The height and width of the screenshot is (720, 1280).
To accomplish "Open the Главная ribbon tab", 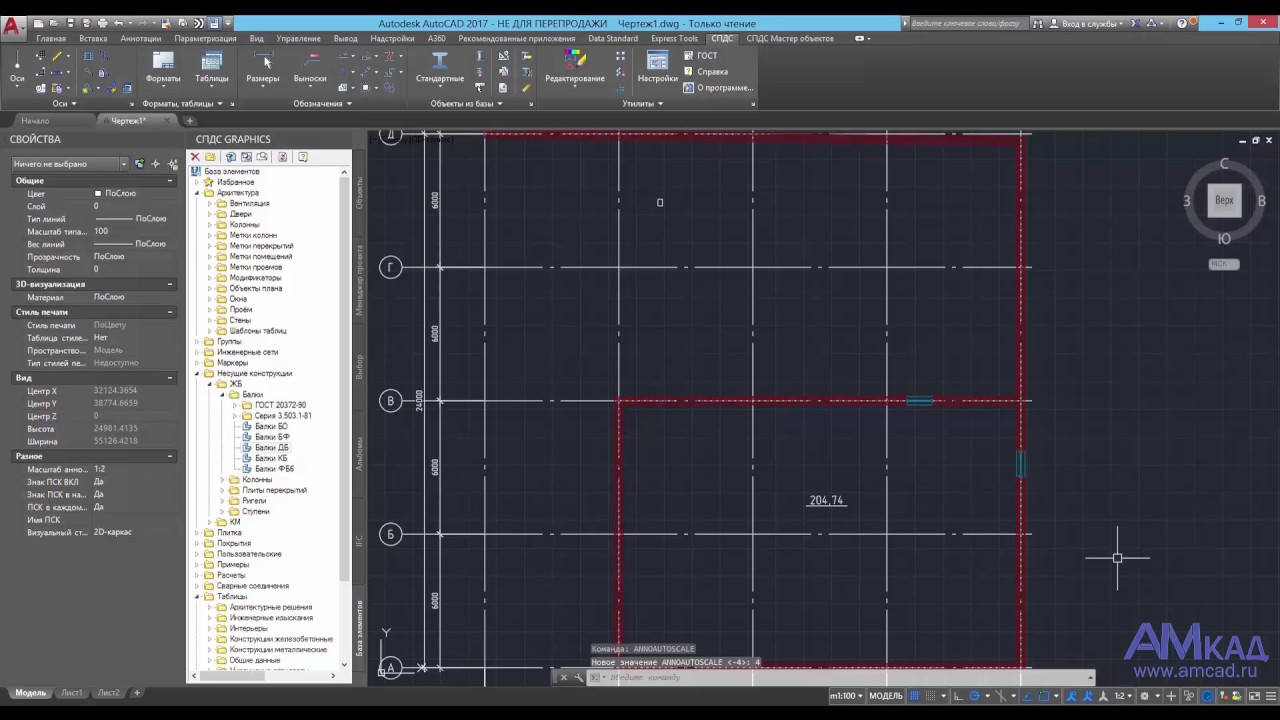I will coord(51,39).
